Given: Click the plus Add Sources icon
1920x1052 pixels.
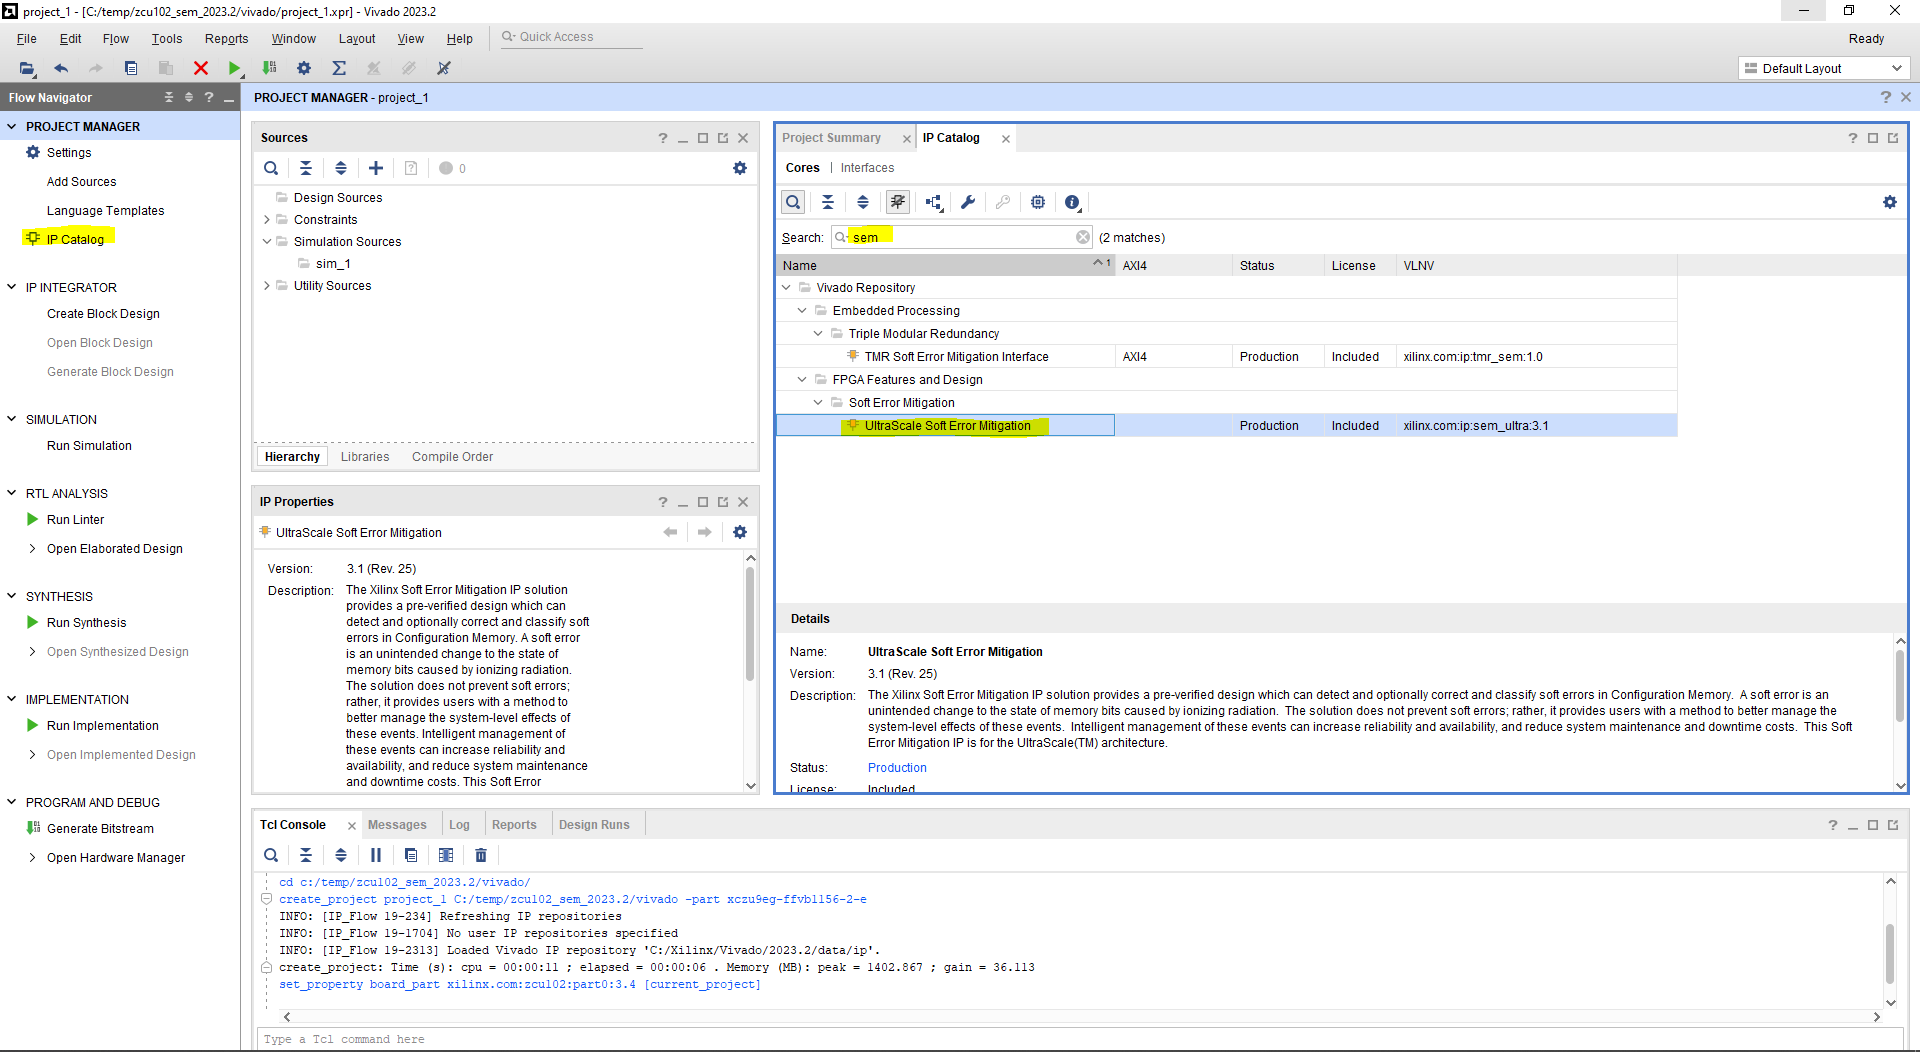Looking at the screenshot, I should pos(376,168).
